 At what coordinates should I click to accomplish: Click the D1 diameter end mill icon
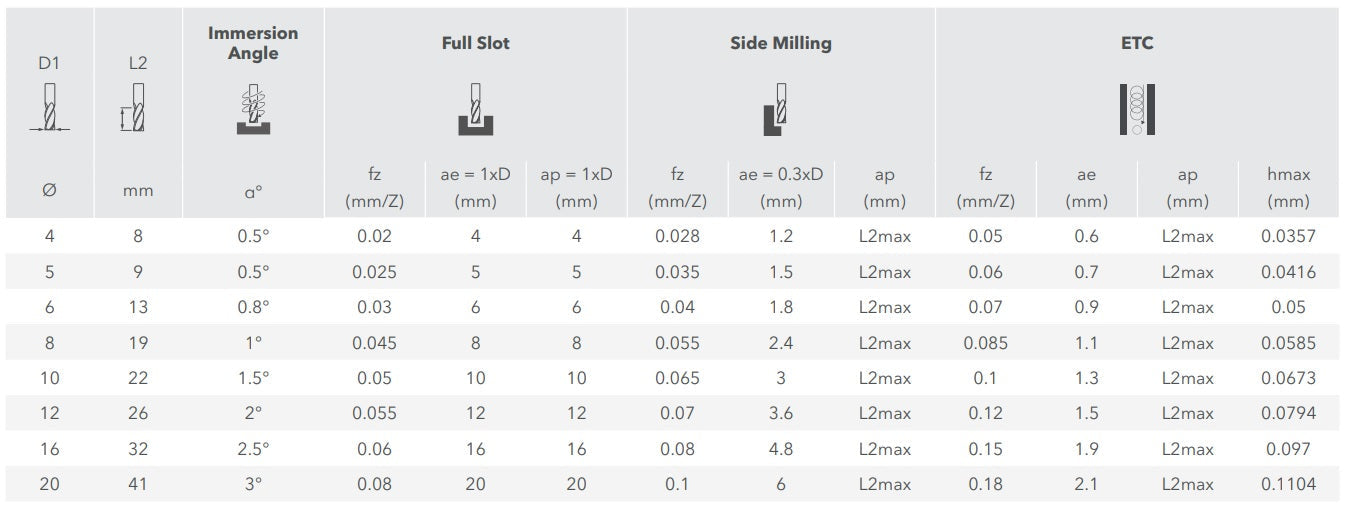49,109
